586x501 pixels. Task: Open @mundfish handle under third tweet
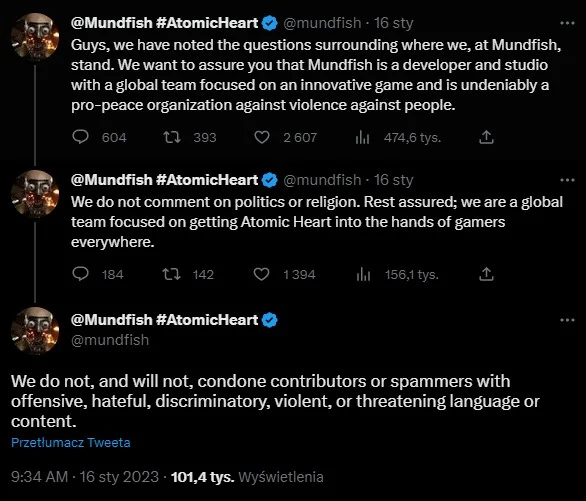click(x=110, y=340)
